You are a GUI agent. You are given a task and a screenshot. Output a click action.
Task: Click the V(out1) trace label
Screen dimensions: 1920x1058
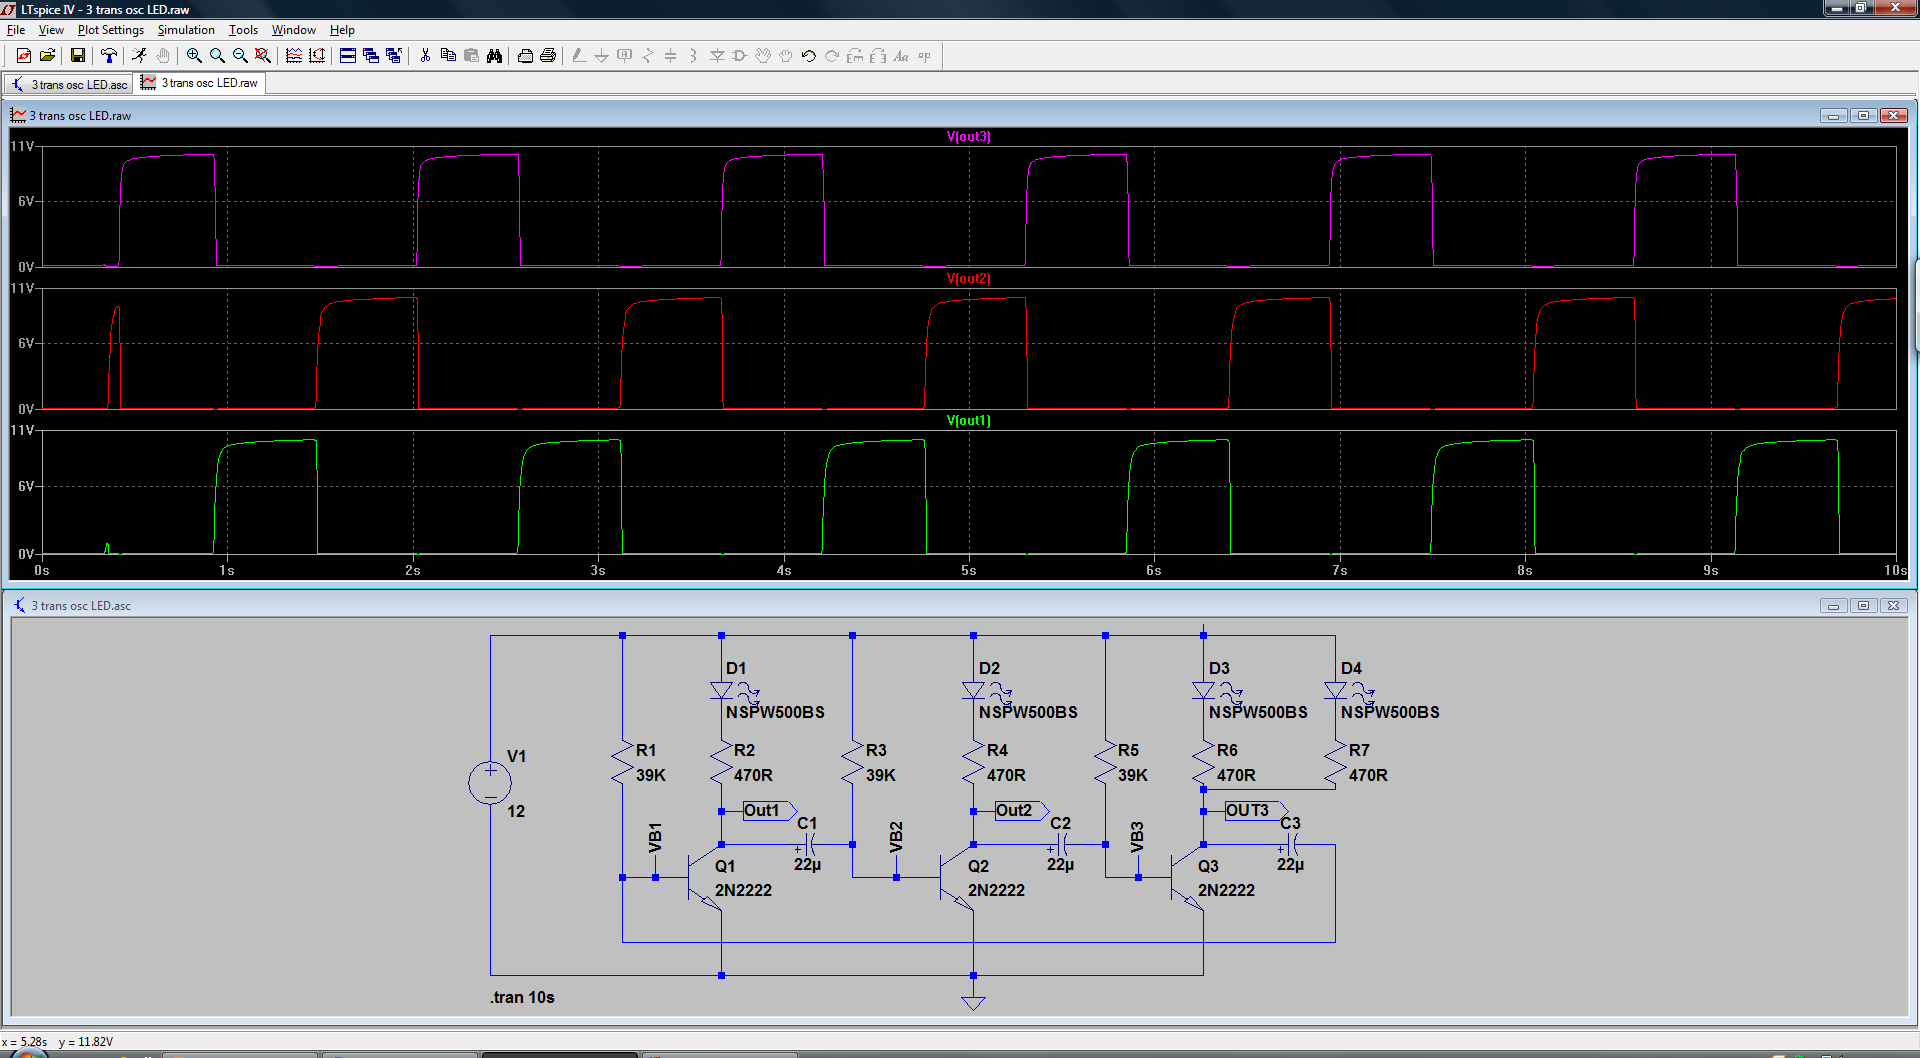click(x=968, y=421)
